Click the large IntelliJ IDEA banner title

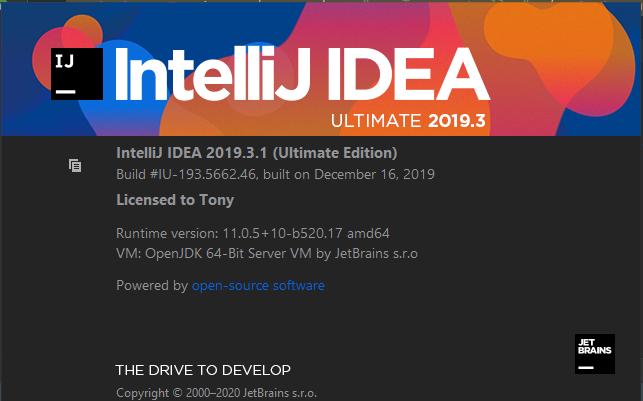coord(303,74)
